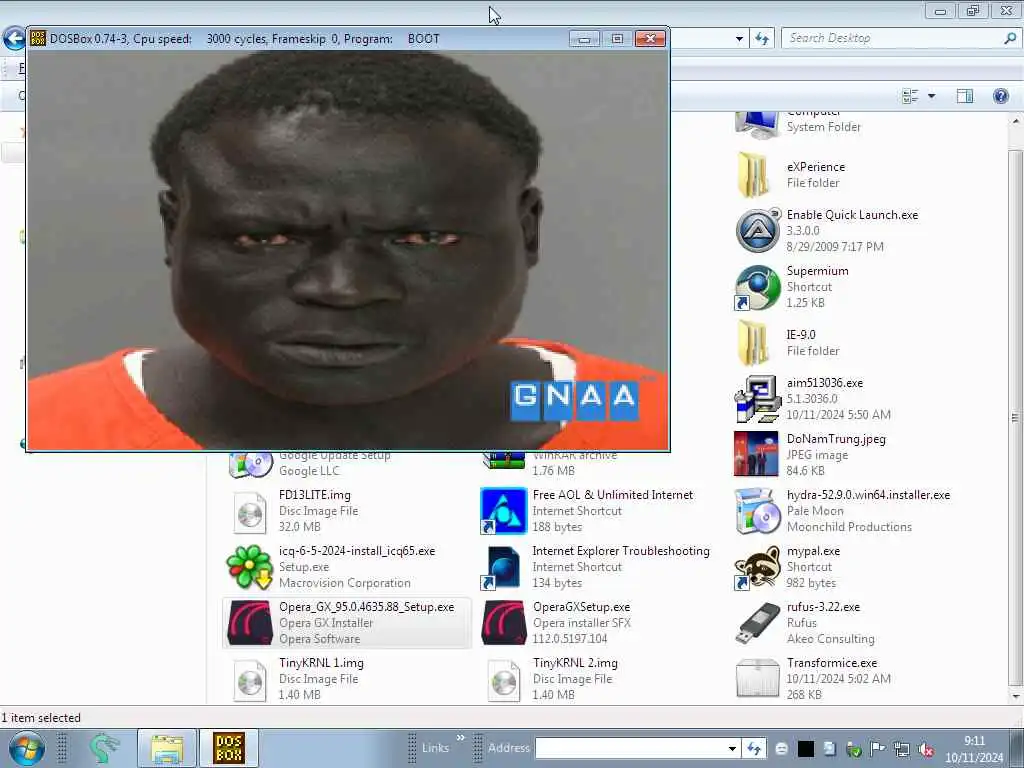Click the round face tray icon
This screenshot has height=768, width=1024.
pyautogui.click(x=782, y=749)
